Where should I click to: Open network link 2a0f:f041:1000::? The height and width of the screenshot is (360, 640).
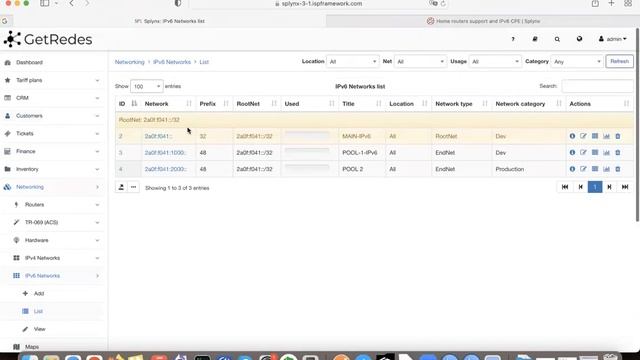pos(165,153)
